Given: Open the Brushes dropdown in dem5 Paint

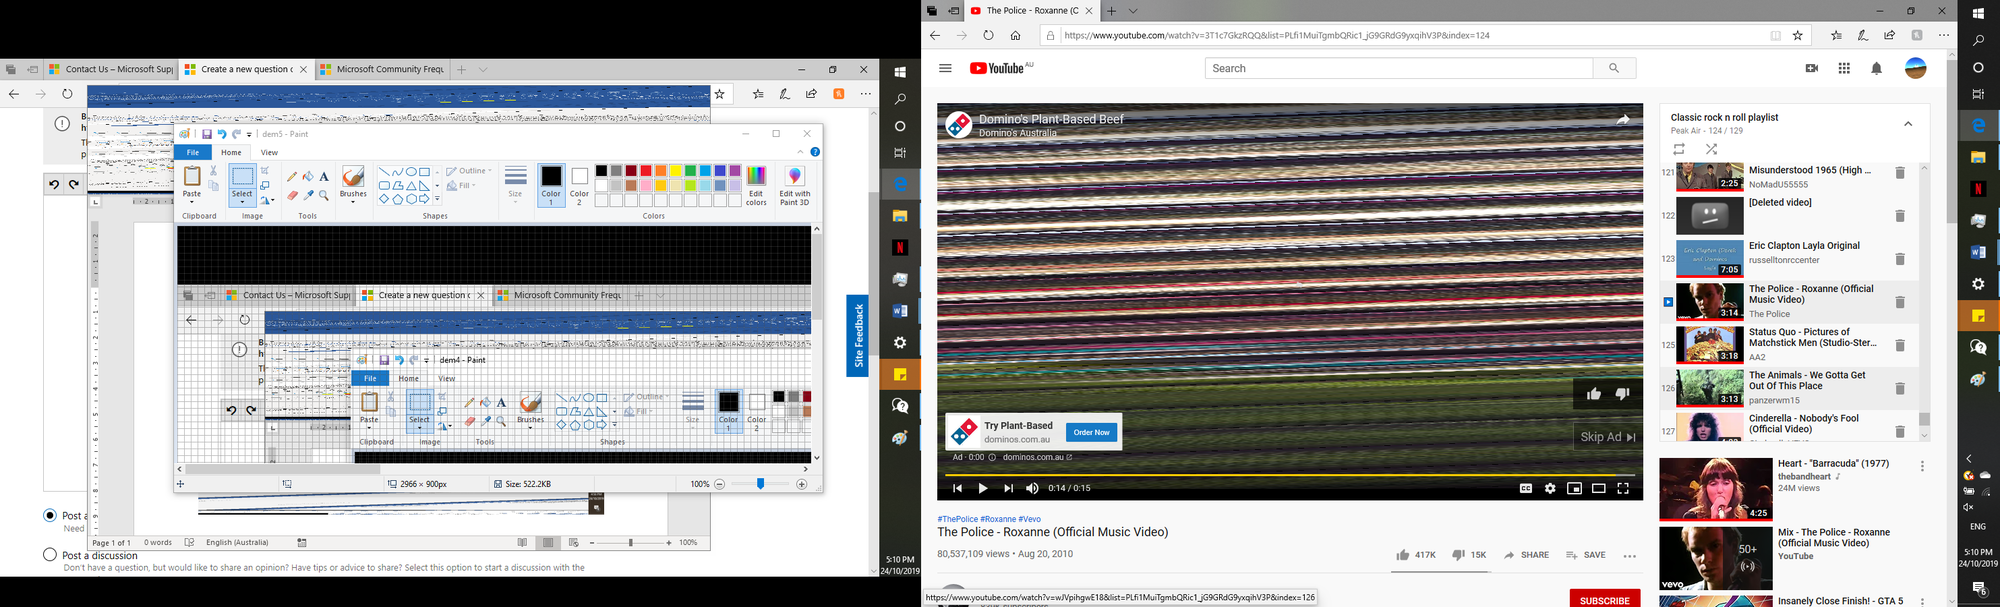Looking at the screenshot, I should [x=353, y=201].
